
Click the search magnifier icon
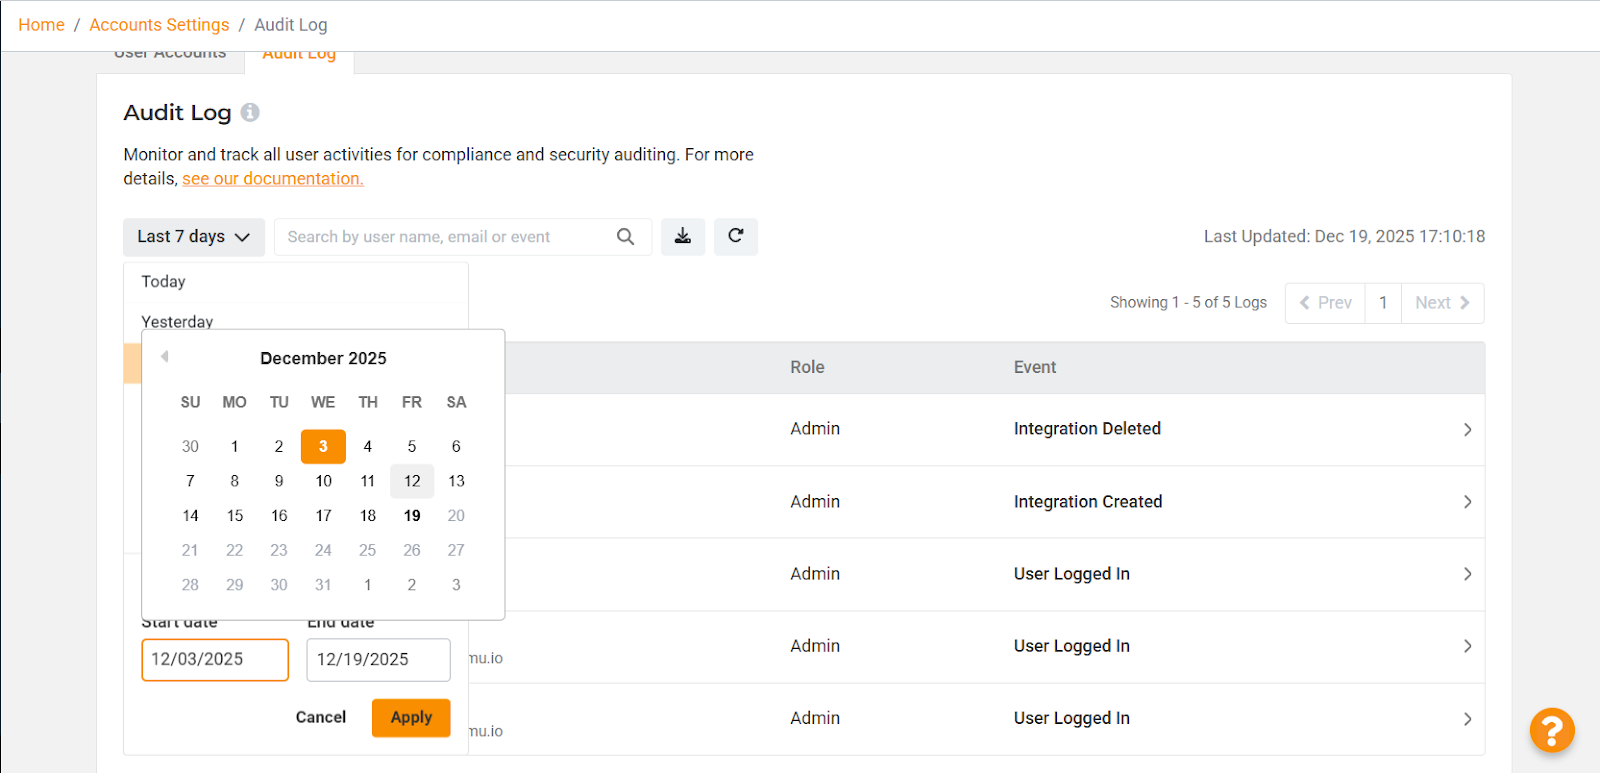click(625, 237)
